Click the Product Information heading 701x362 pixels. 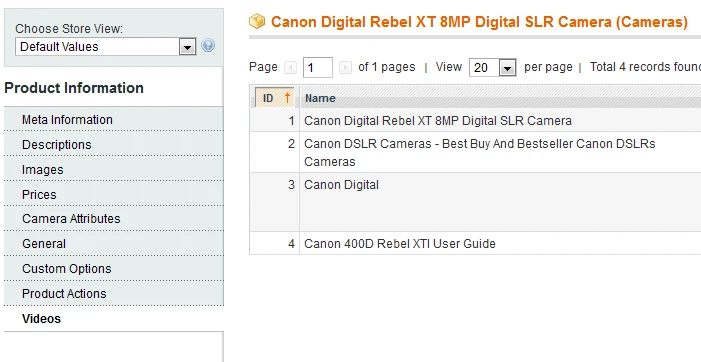coord(74,88)
